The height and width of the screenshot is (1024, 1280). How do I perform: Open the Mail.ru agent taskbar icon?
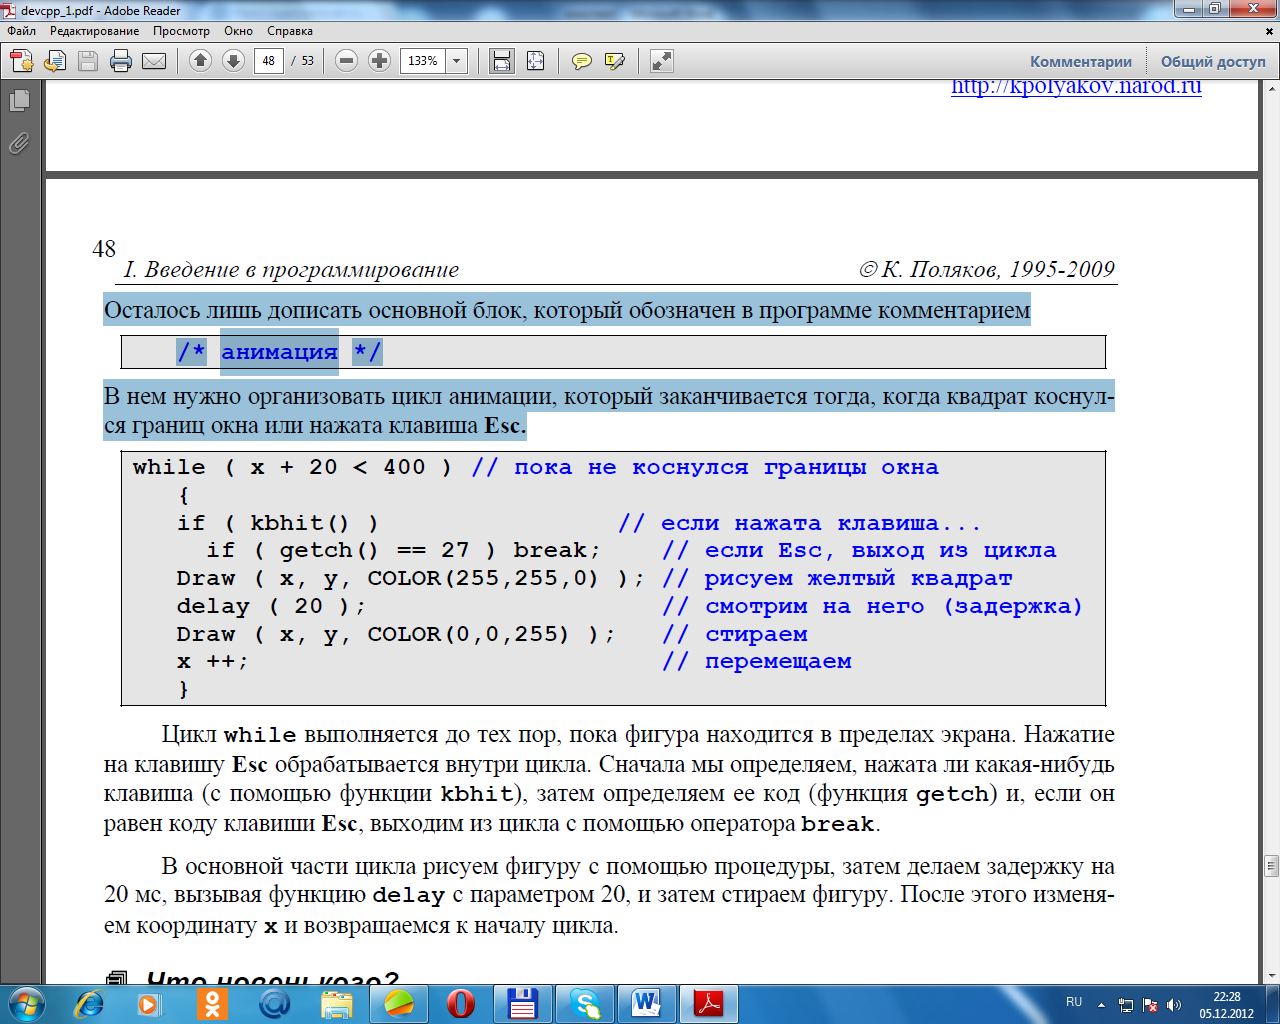(x=274, y=1004)
